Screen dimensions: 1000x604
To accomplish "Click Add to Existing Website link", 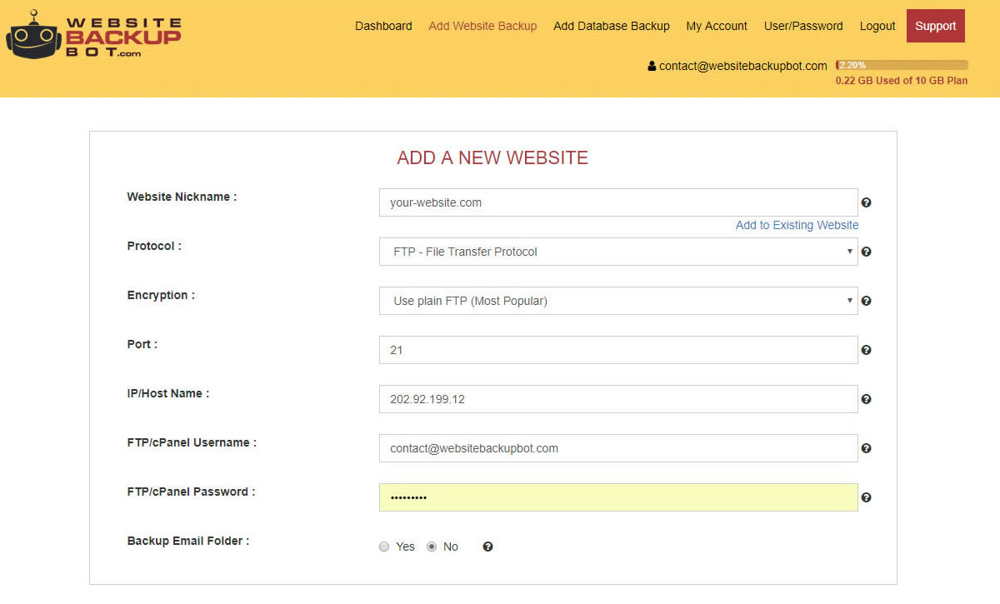I will [x=797, y=225].
